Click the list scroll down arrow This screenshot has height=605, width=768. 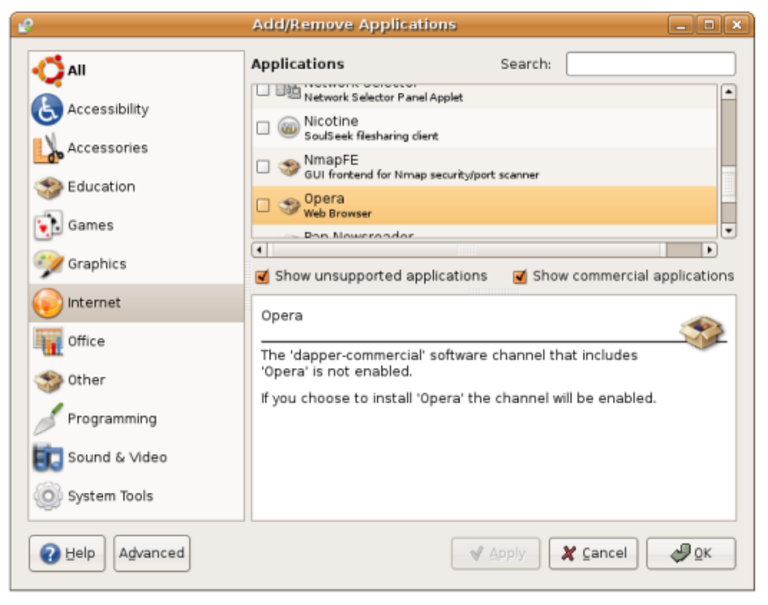(729, 231)
